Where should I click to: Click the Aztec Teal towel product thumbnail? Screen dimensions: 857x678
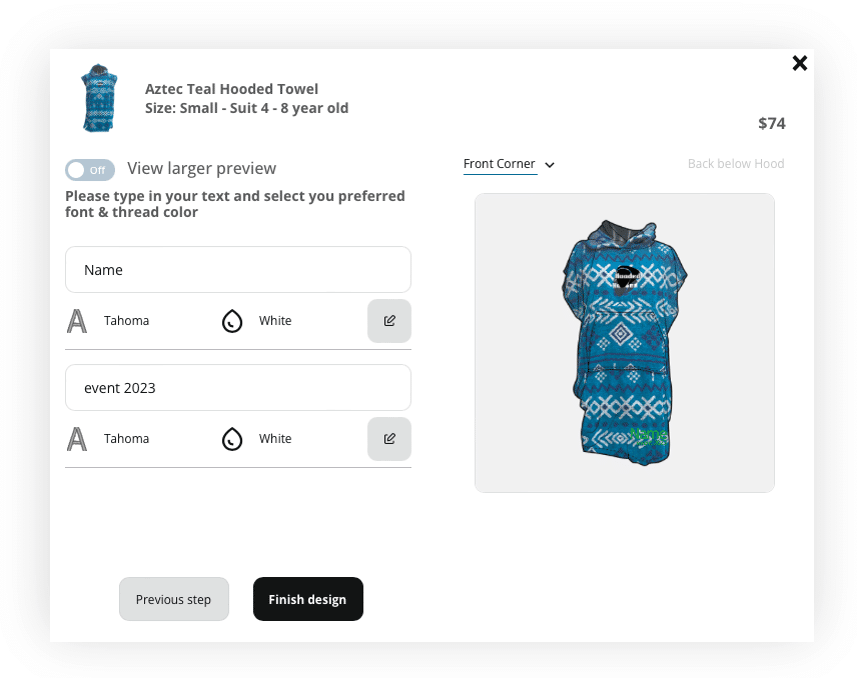pos(99,98)
